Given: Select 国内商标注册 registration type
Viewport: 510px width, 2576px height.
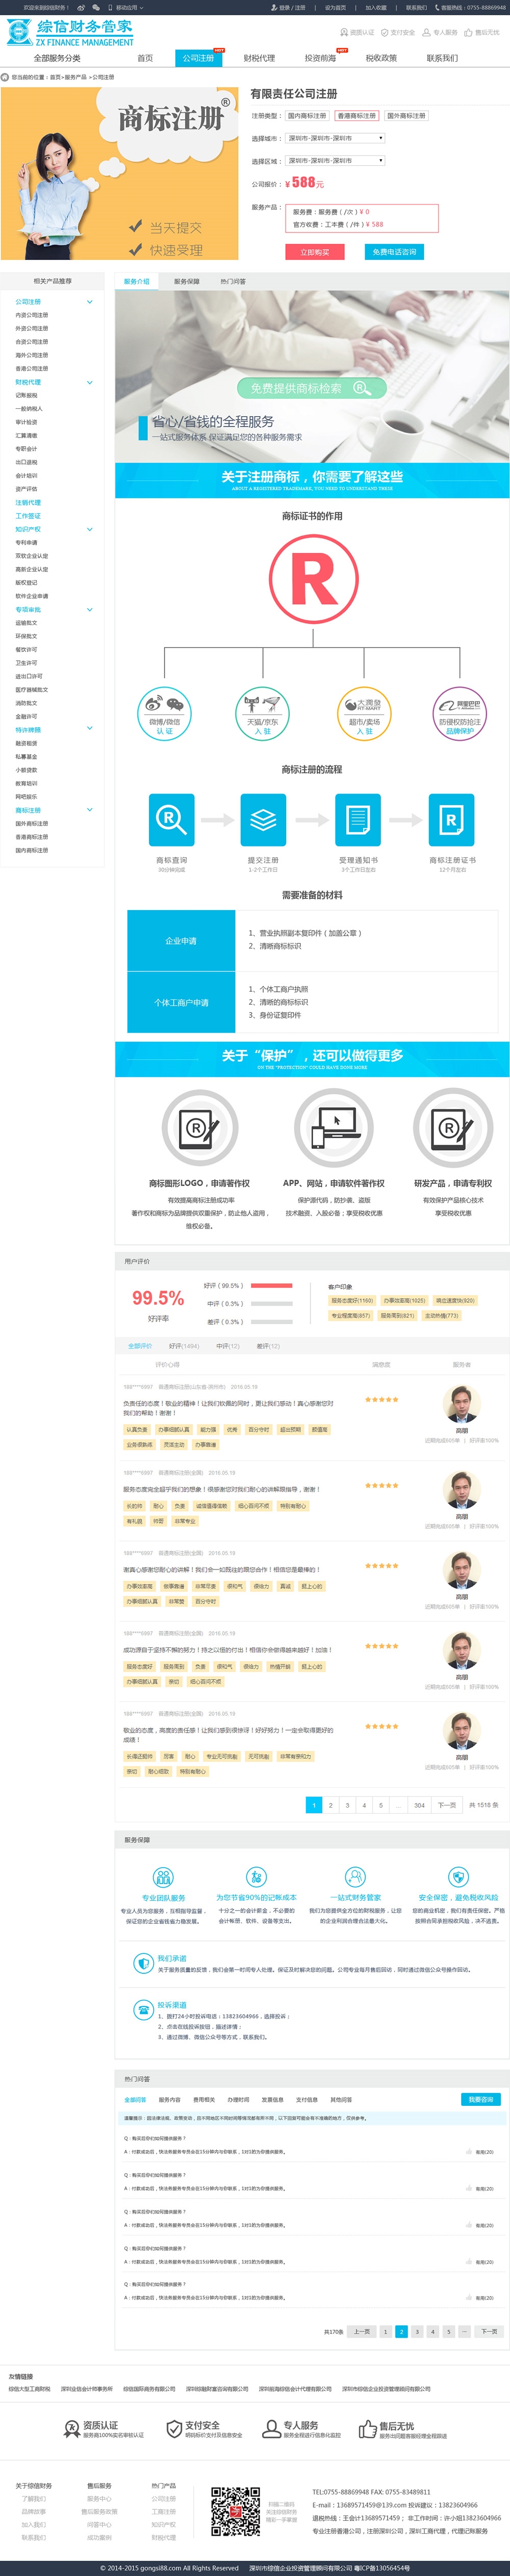Looking at the screenshot, I should tap(307, 116).
